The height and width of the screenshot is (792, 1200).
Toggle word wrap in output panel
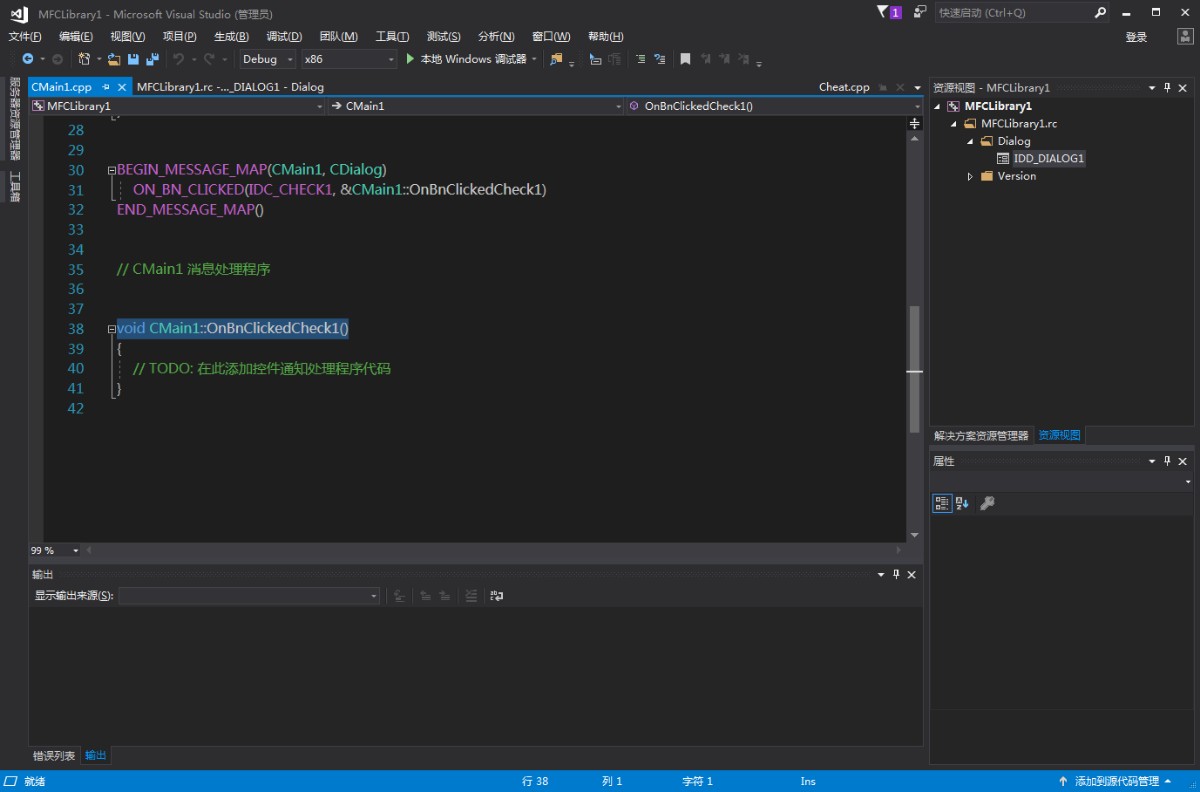pyautogui.click(x=496, y=595)
